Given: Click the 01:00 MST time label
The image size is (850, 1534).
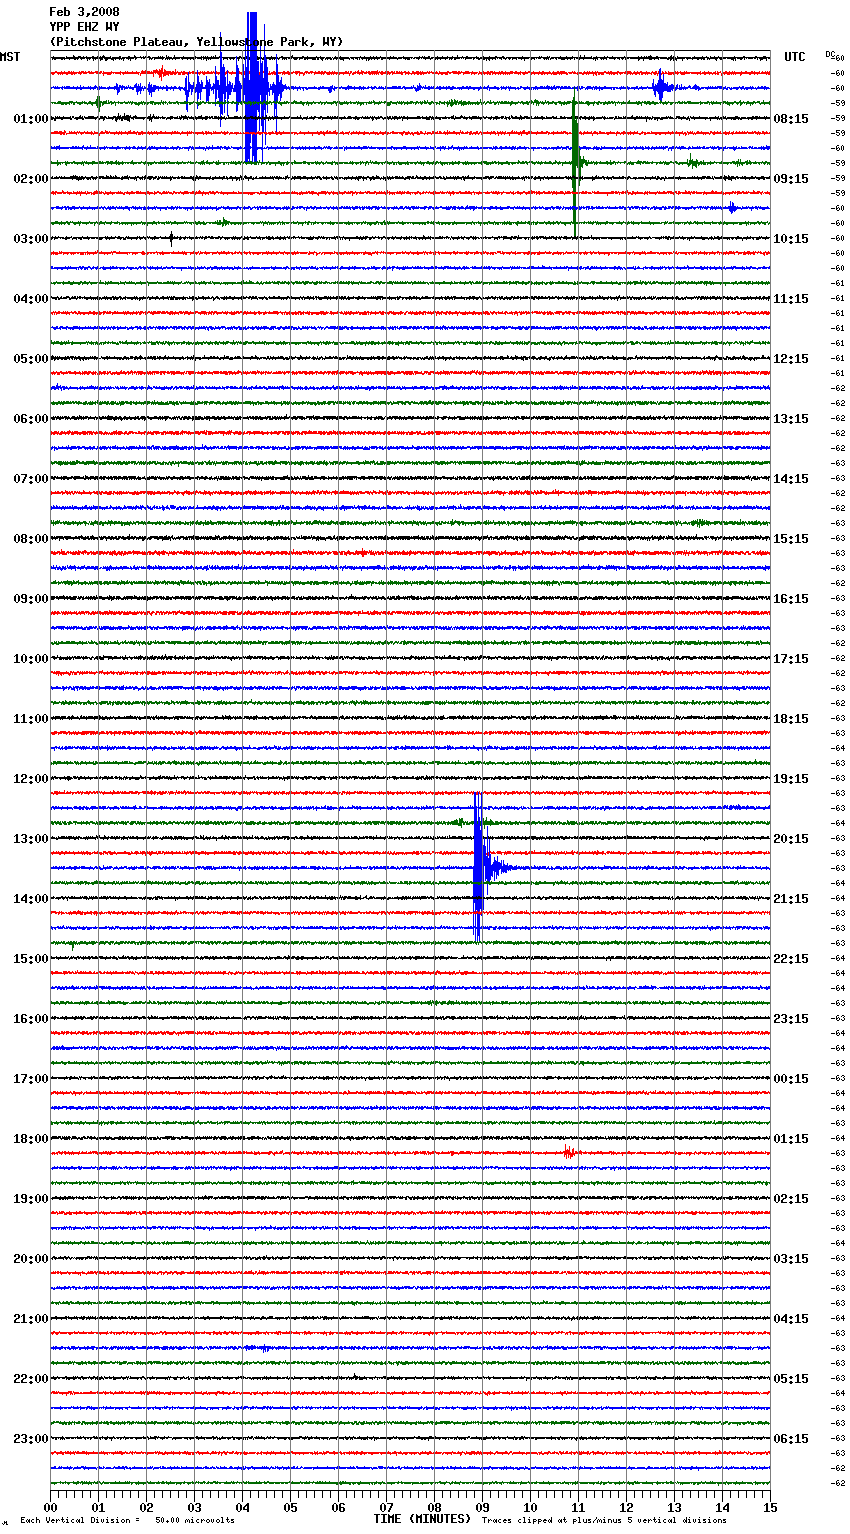Looking at the screenshot, I should (x=31, y=119).
